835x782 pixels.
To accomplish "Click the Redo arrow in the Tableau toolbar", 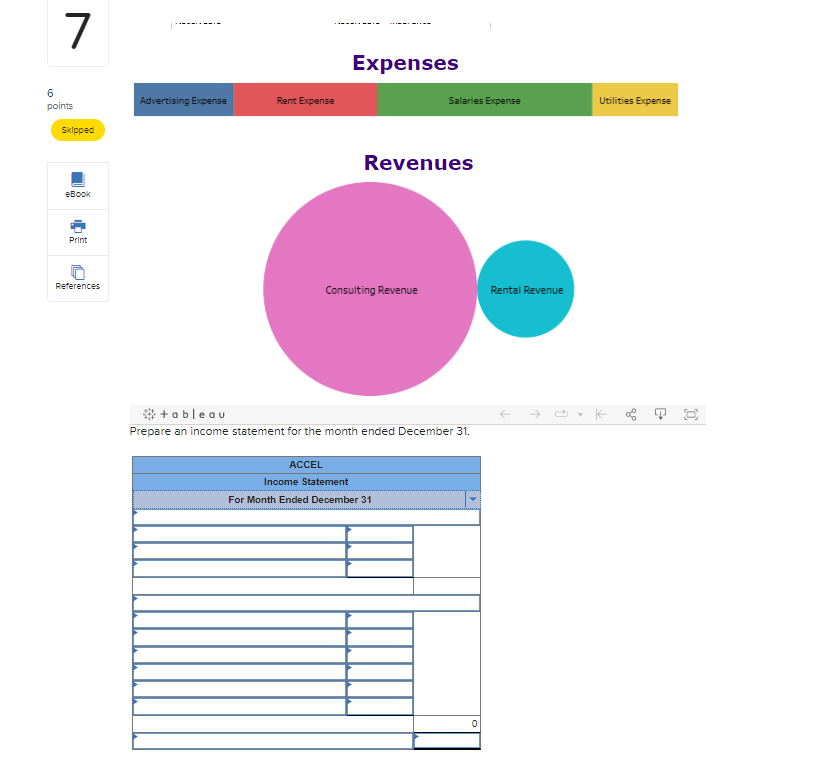I will tap(535, 414).
